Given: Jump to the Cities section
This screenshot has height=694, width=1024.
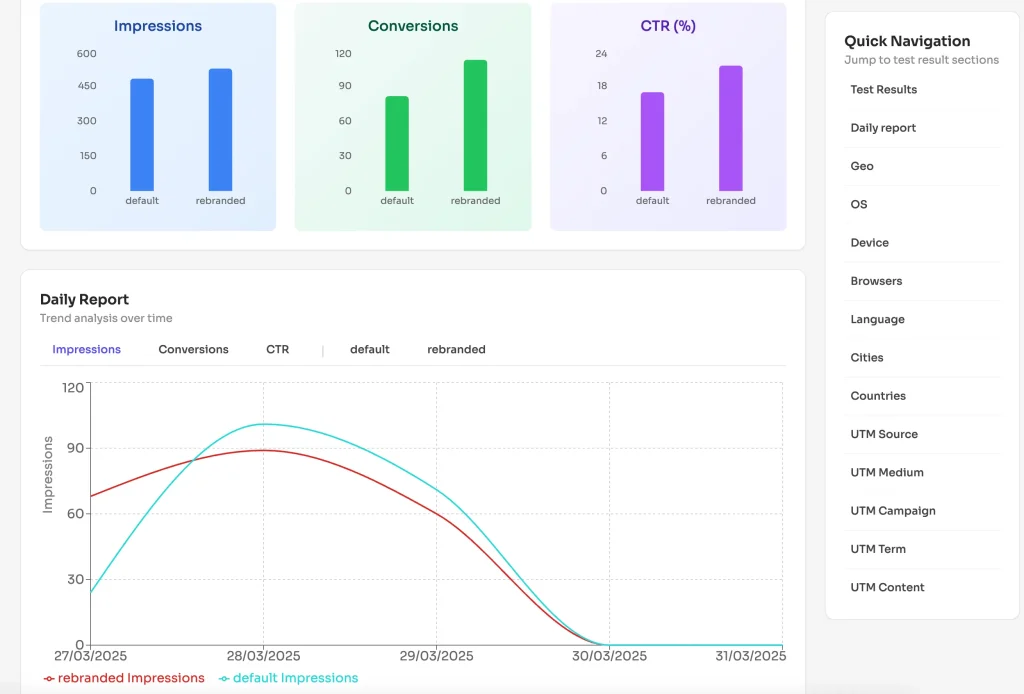Looking at the screenshot, I should point(867,358).
